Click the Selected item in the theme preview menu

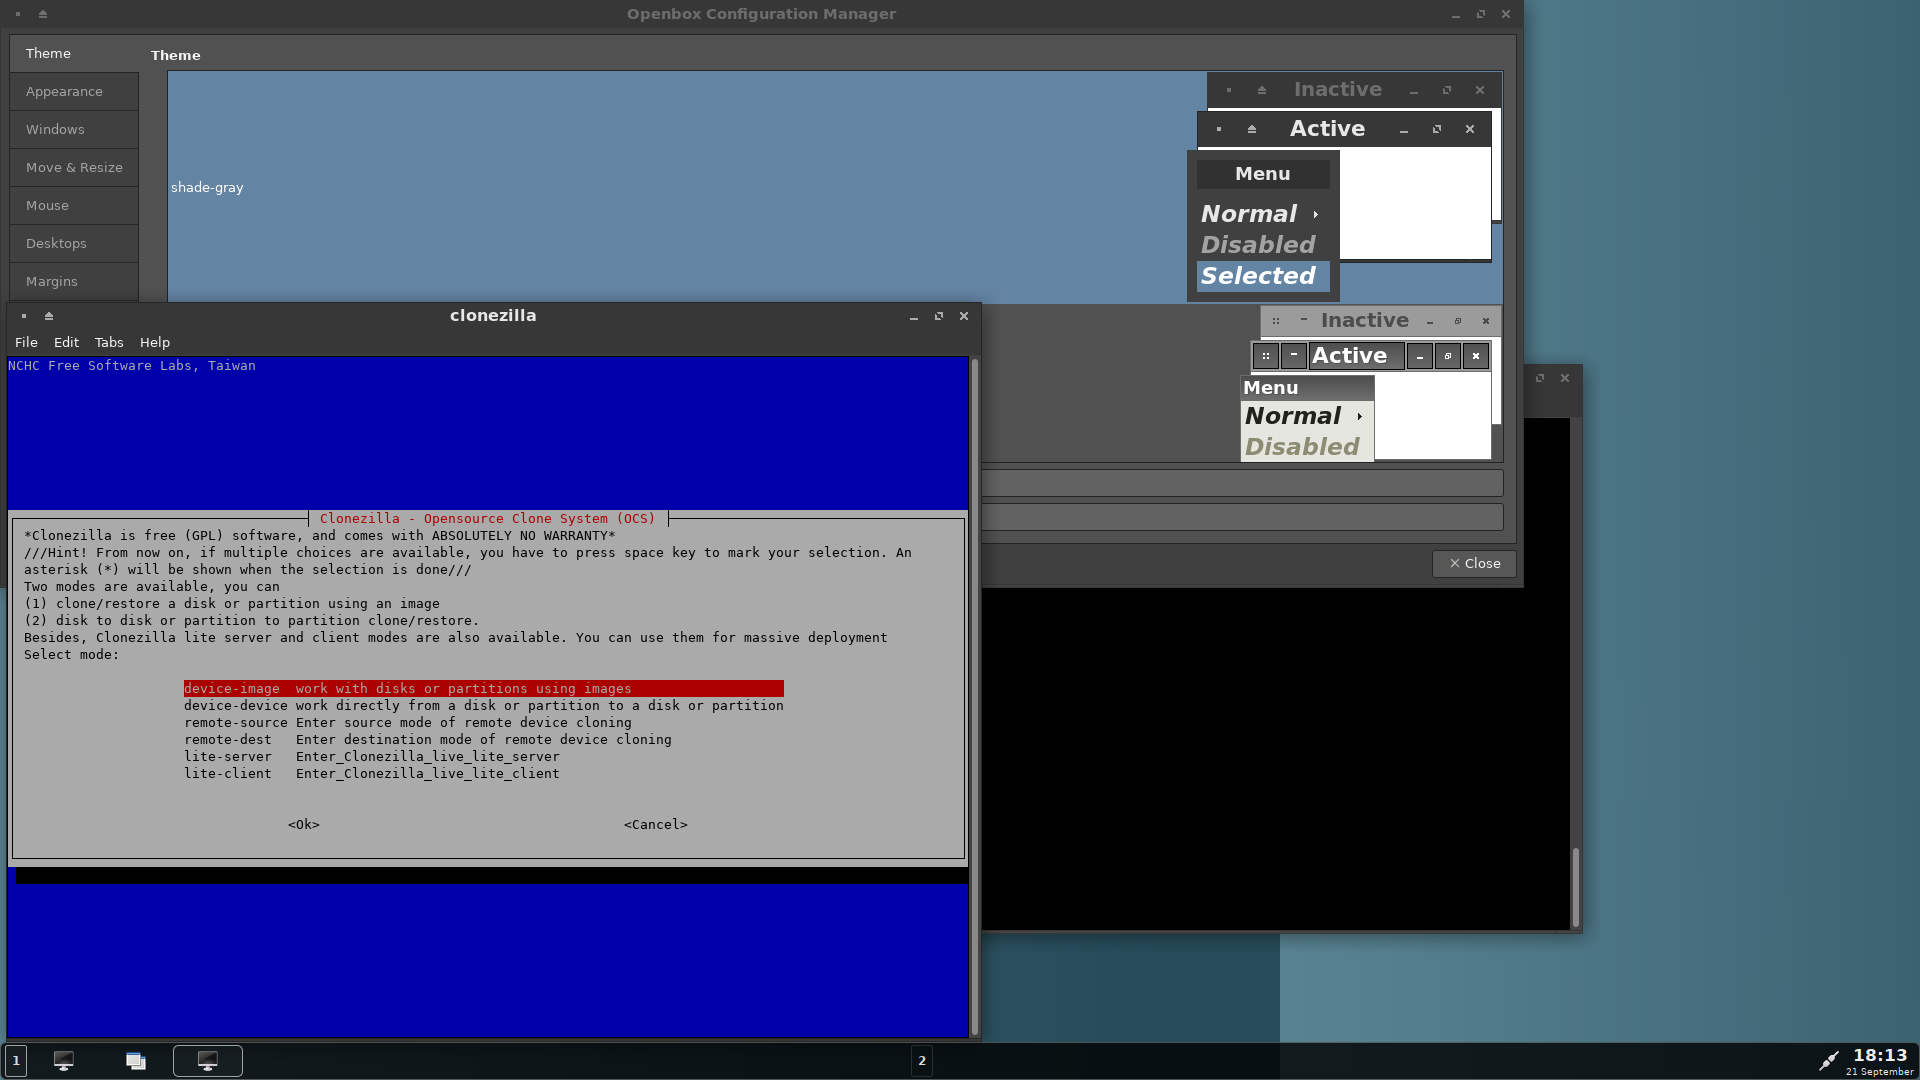pyautogui.click(x=1263, y=276)
